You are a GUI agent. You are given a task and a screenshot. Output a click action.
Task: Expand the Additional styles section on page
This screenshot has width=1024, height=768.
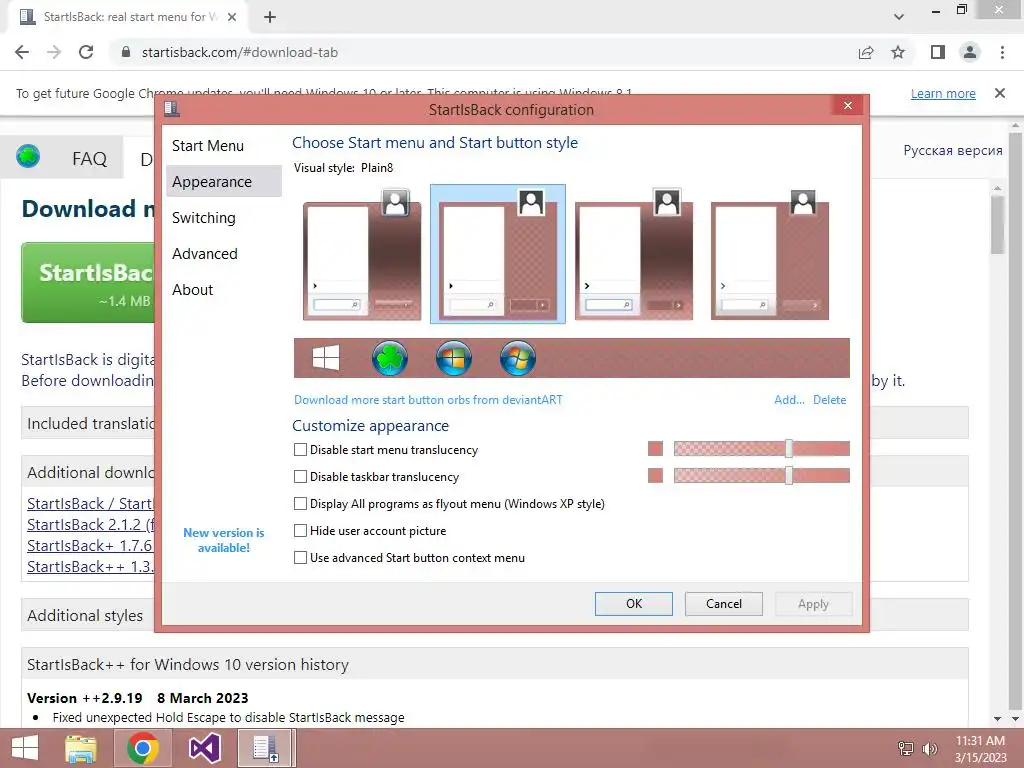tap(85, 615)
